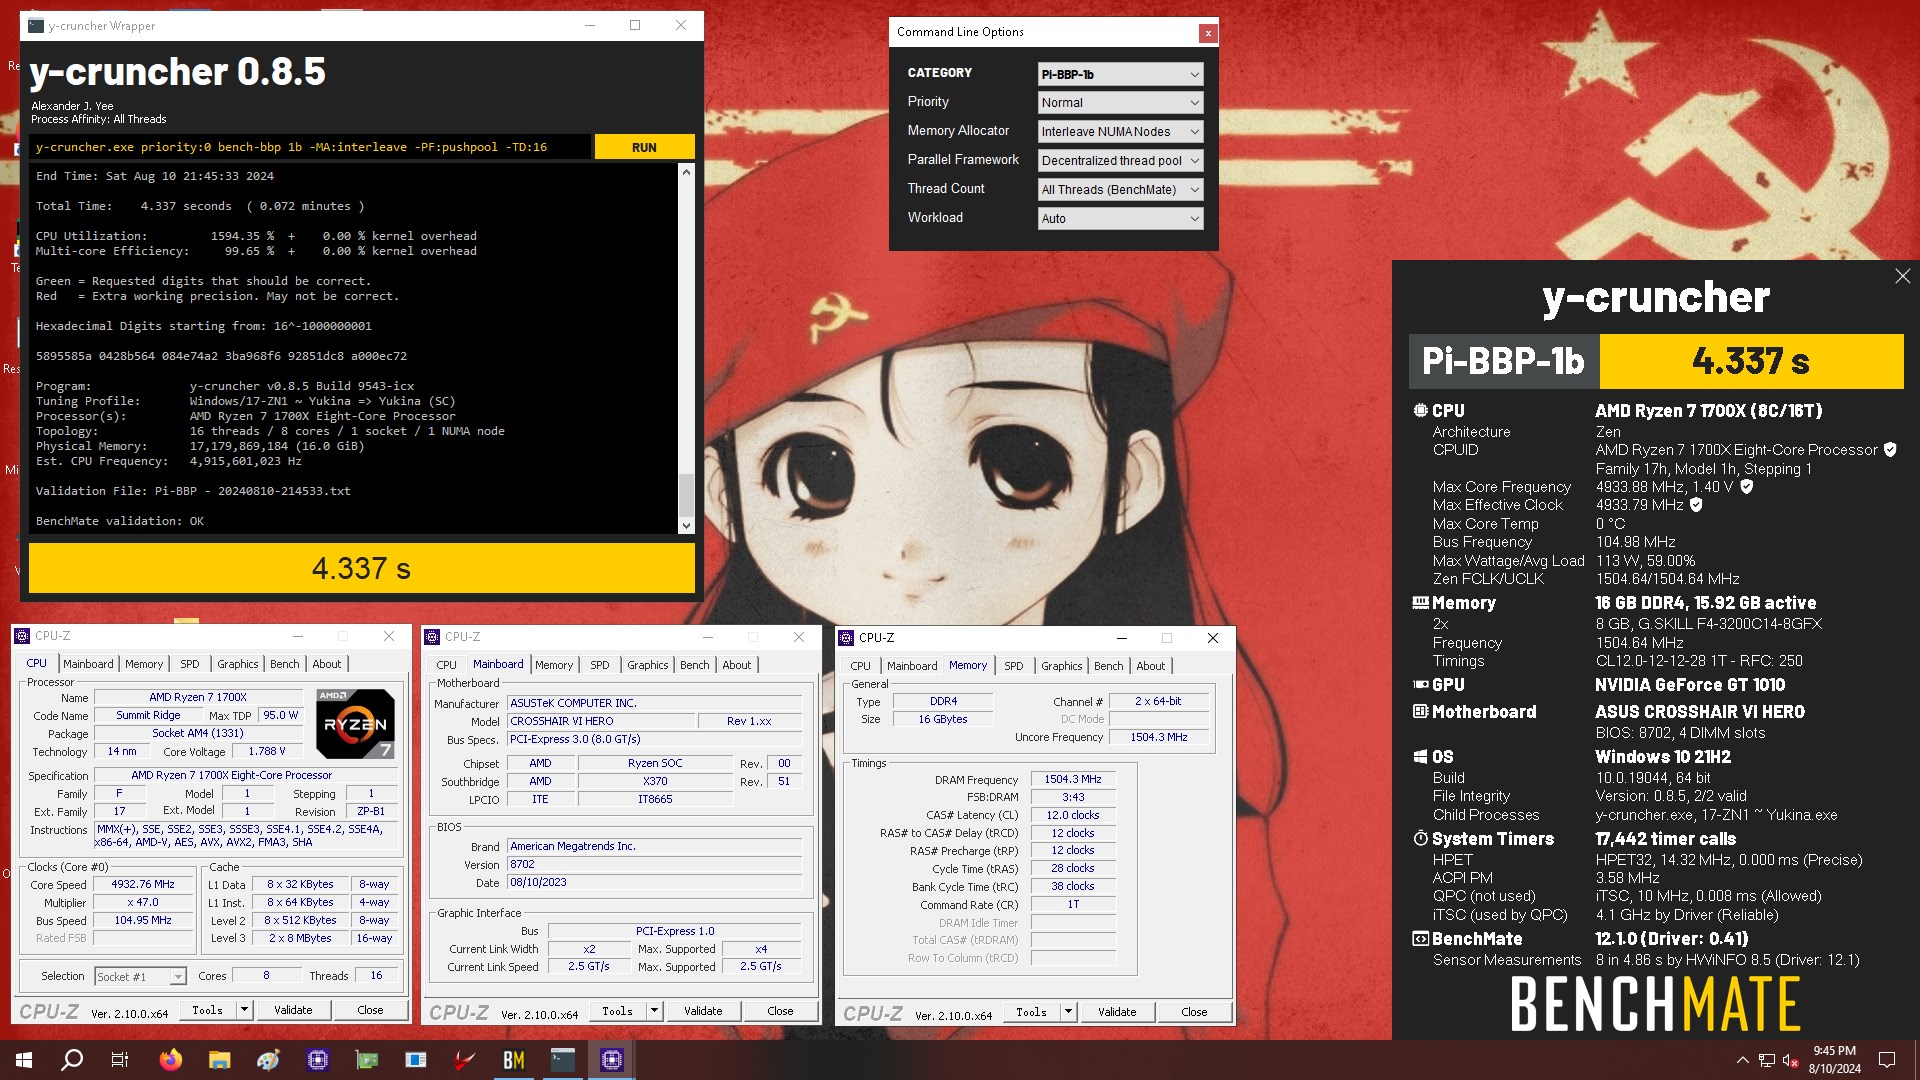1920x1080 pixels.
Task: Click the Windows OS icon in BenchMate panel
Action: pyautogui.click(x=1420, y=757)
